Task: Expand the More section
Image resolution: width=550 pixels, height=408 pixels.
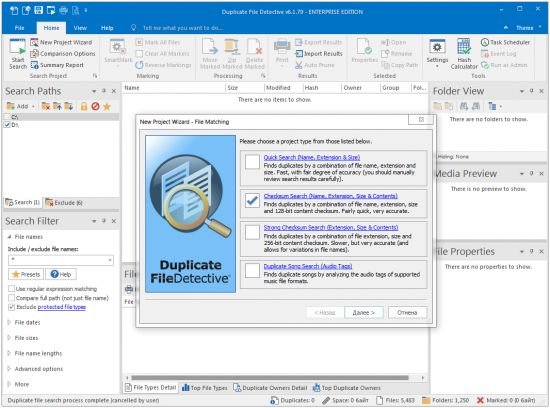Action: (x=9, y=384)
